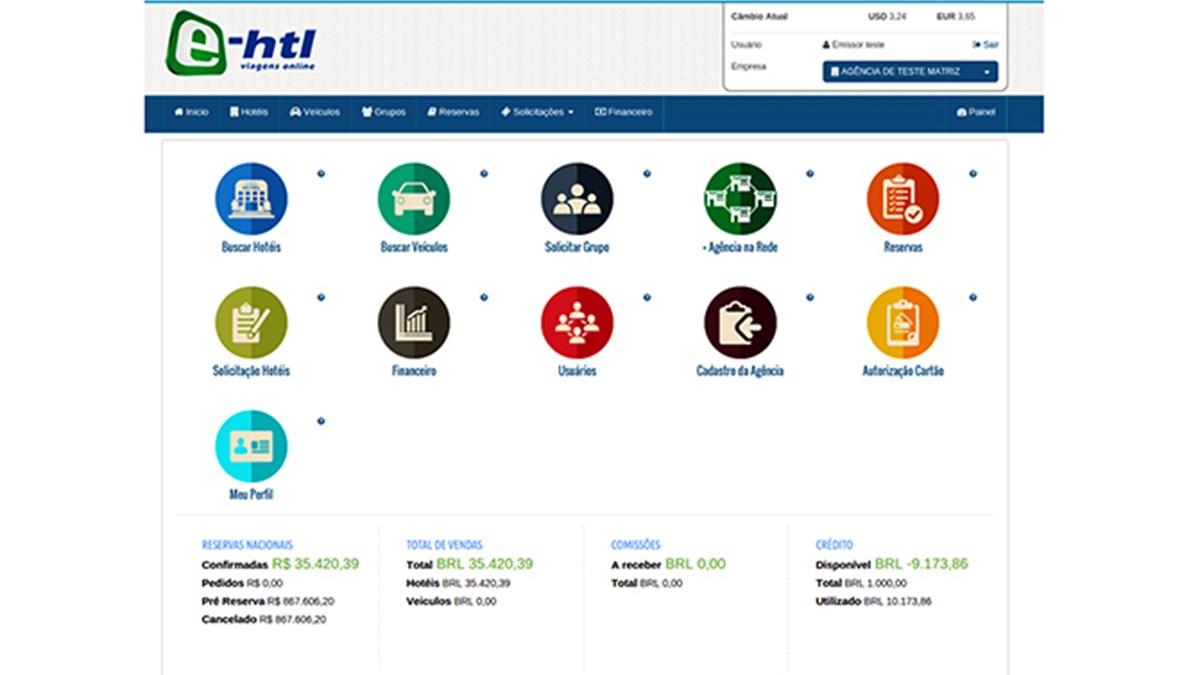
Task: Open Veículos from the navigation bar
Action: coord(315,112)
